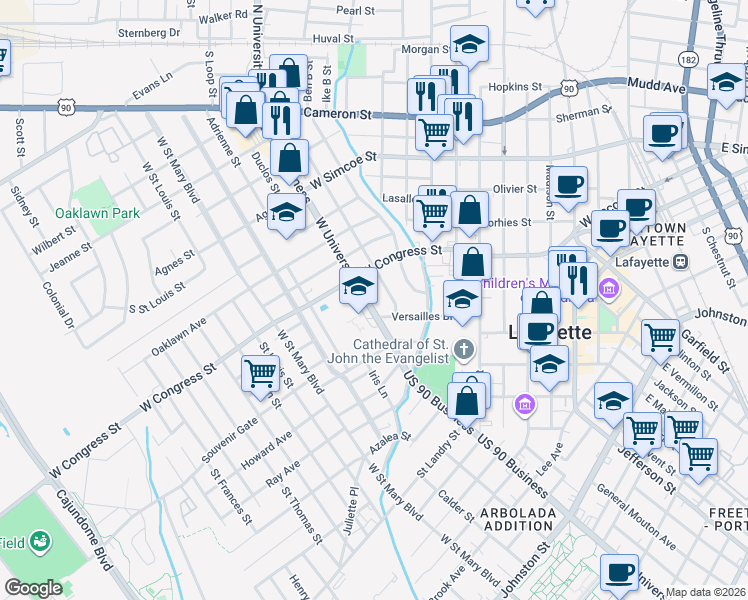Image resolution: width=748 pixels, height=600 pixels.
Task: Open the school marker on Mudd Ave
Action: pos(727,85)
